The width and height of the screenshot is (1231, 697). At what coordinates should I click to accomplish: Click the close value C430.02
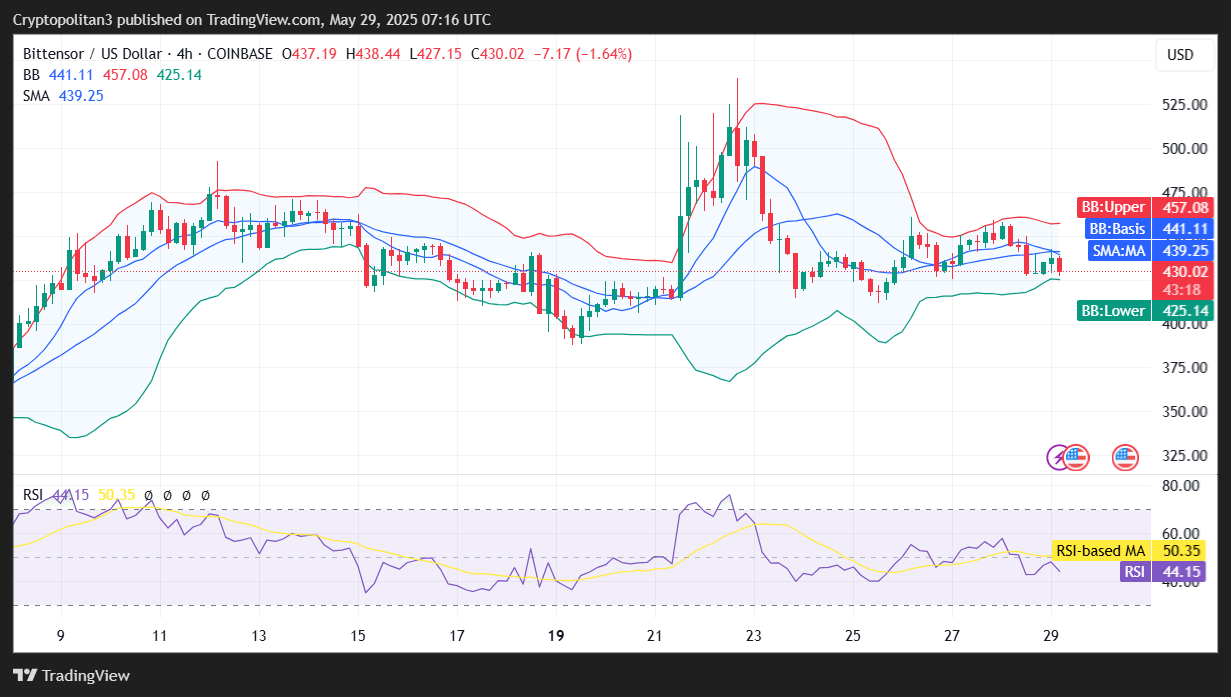497,54
